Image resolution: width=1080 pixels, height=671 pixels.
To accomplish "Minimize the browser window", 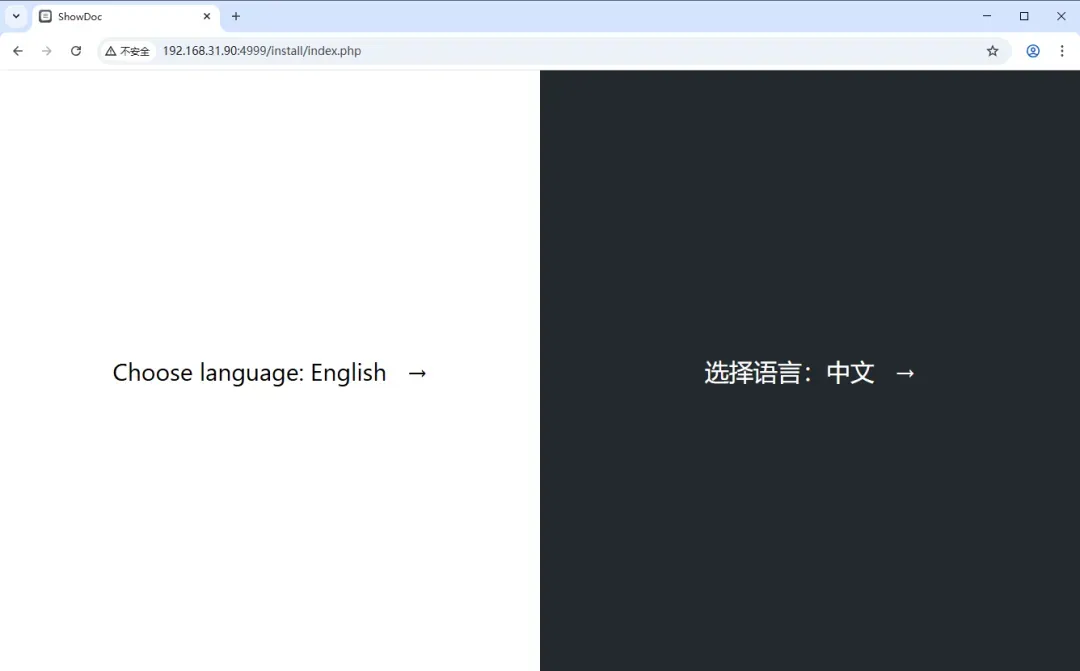I will (x=987, y=16).
